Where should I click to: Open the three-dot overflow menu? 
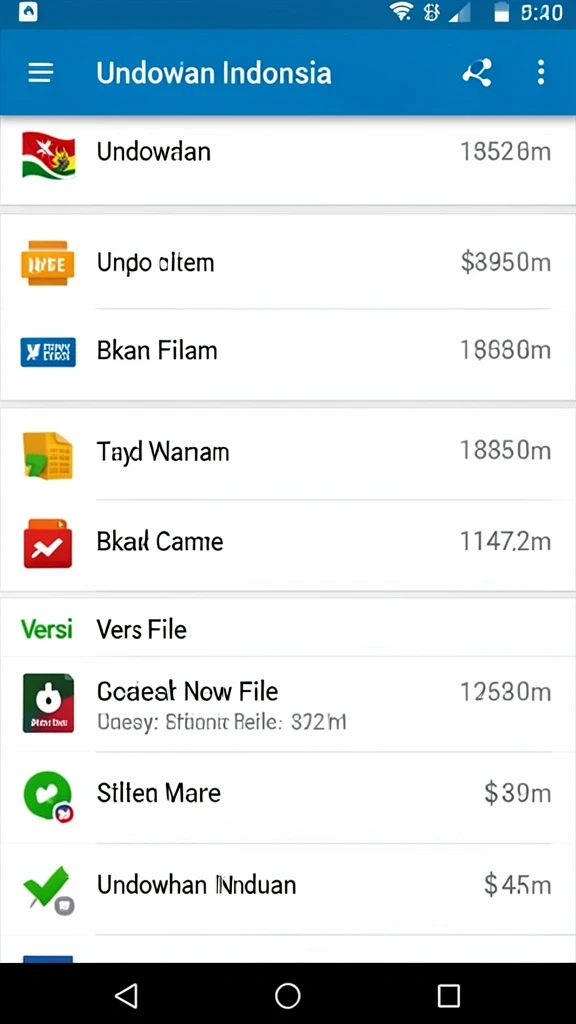pos(541,72)
